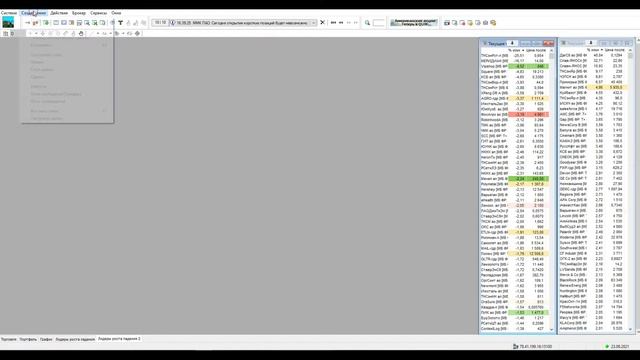
Task: Click the X icon beside the message box
Action: click(x=322, y=22)
